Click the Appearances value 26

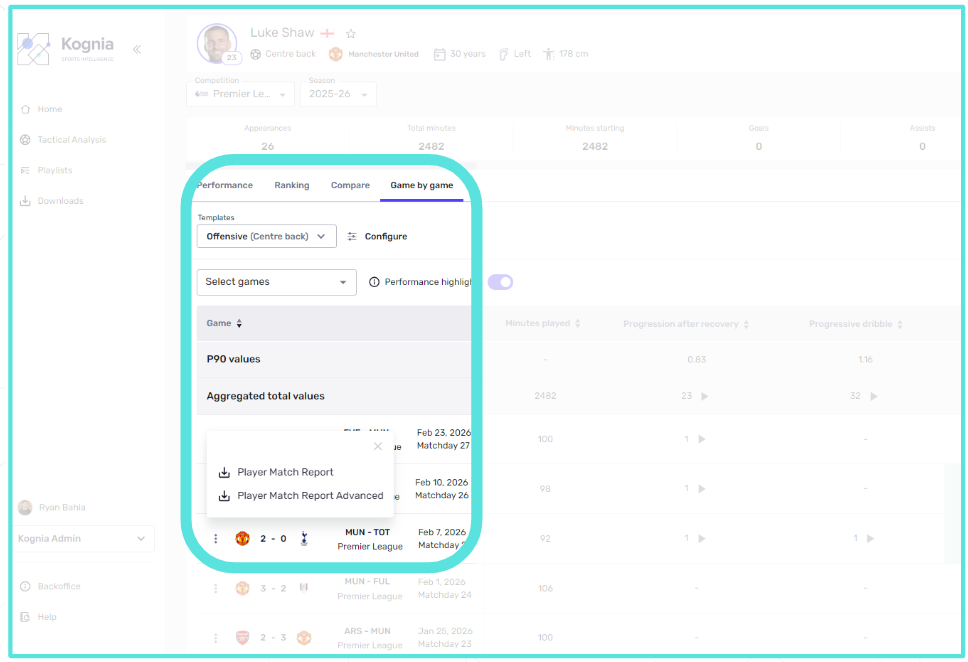click(x=267, y=146)
